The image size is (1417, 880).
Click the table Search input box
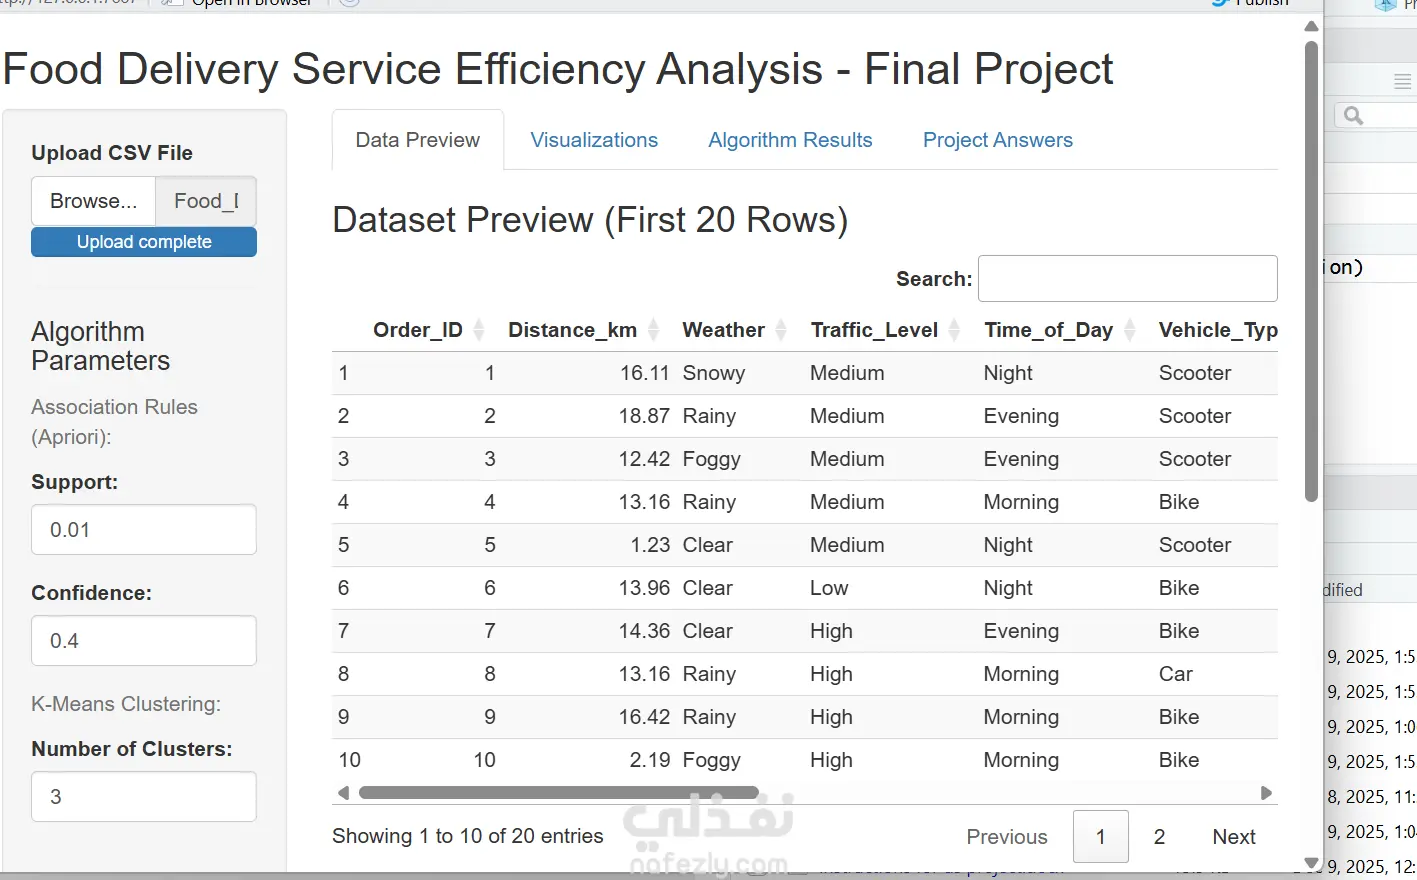coord(1127,279)
